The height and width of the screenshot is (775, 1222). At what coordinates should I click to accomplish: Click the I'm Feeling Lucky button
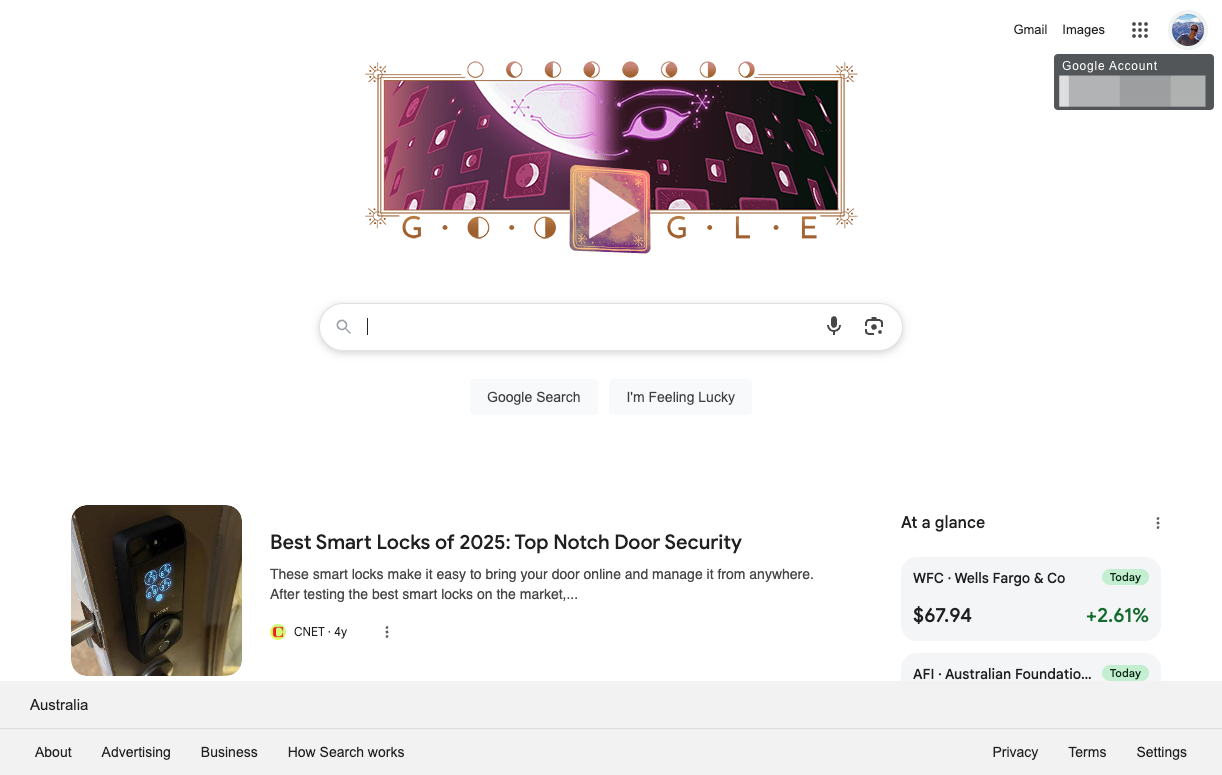(680, 397)
